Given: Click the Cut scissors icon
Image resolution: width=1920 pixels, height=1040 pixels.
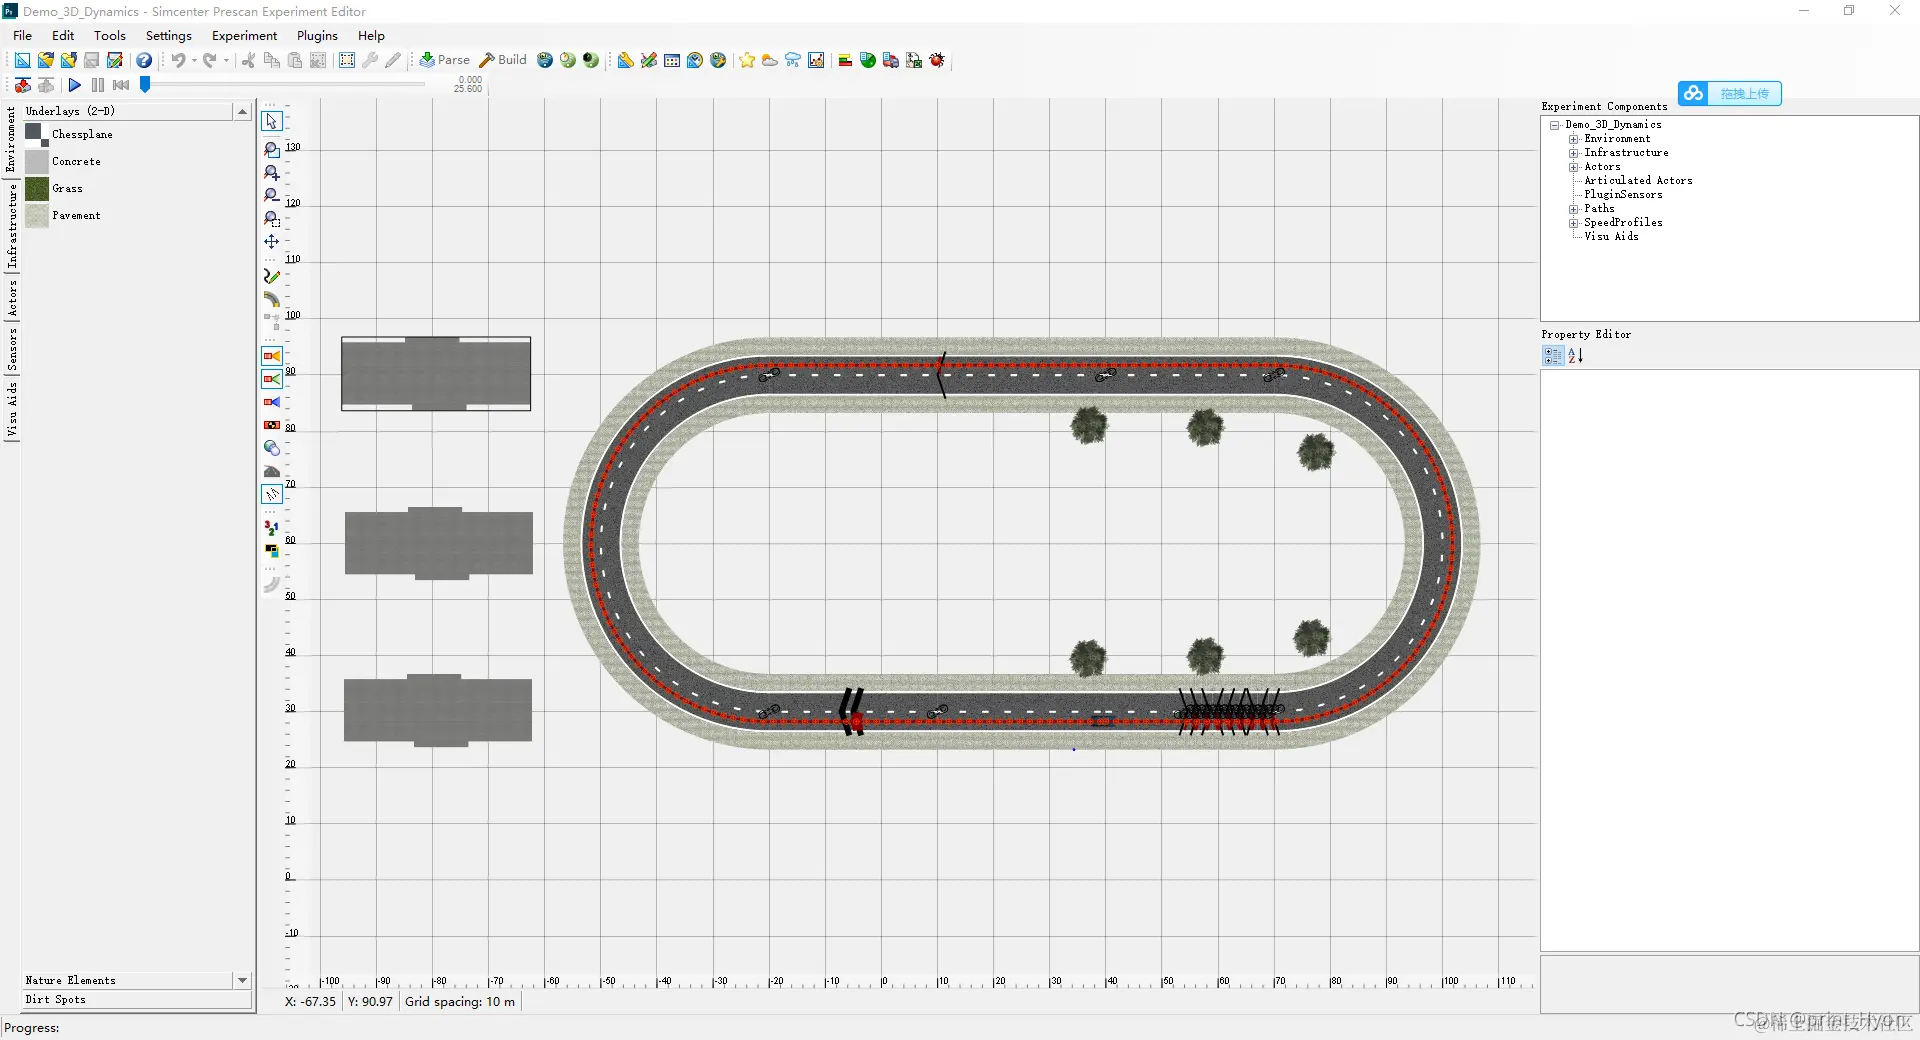Looking at the screenshot, I should point(248,61).
